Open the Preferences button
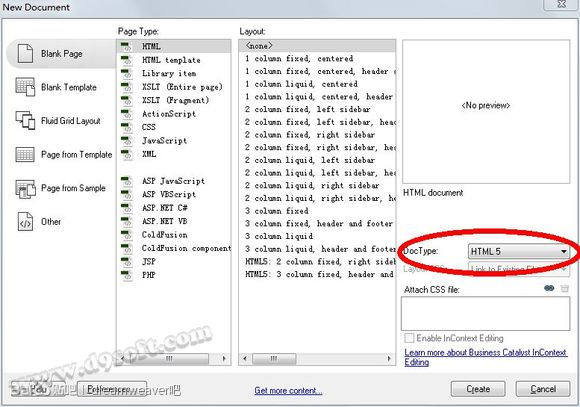This screenshot has height=407, width=580. click(112, 389)
